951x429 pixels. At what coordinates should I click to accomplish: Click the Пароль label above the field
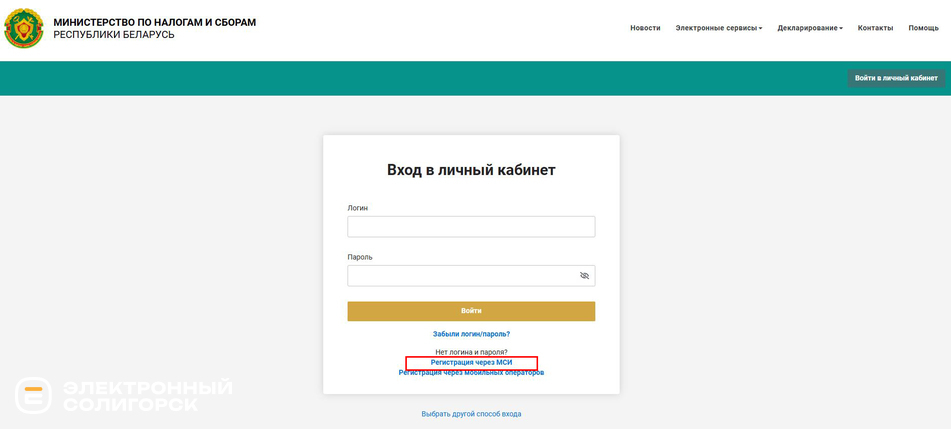[x=360, y=257]
